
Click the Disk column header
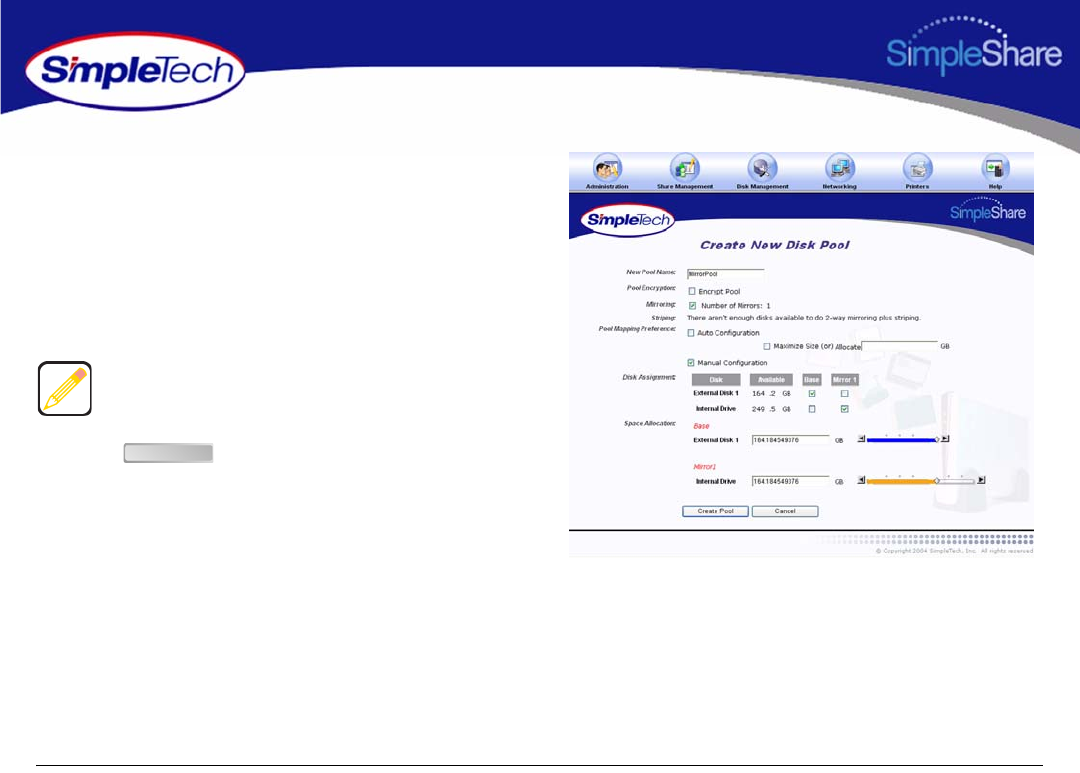pos(716,380)
